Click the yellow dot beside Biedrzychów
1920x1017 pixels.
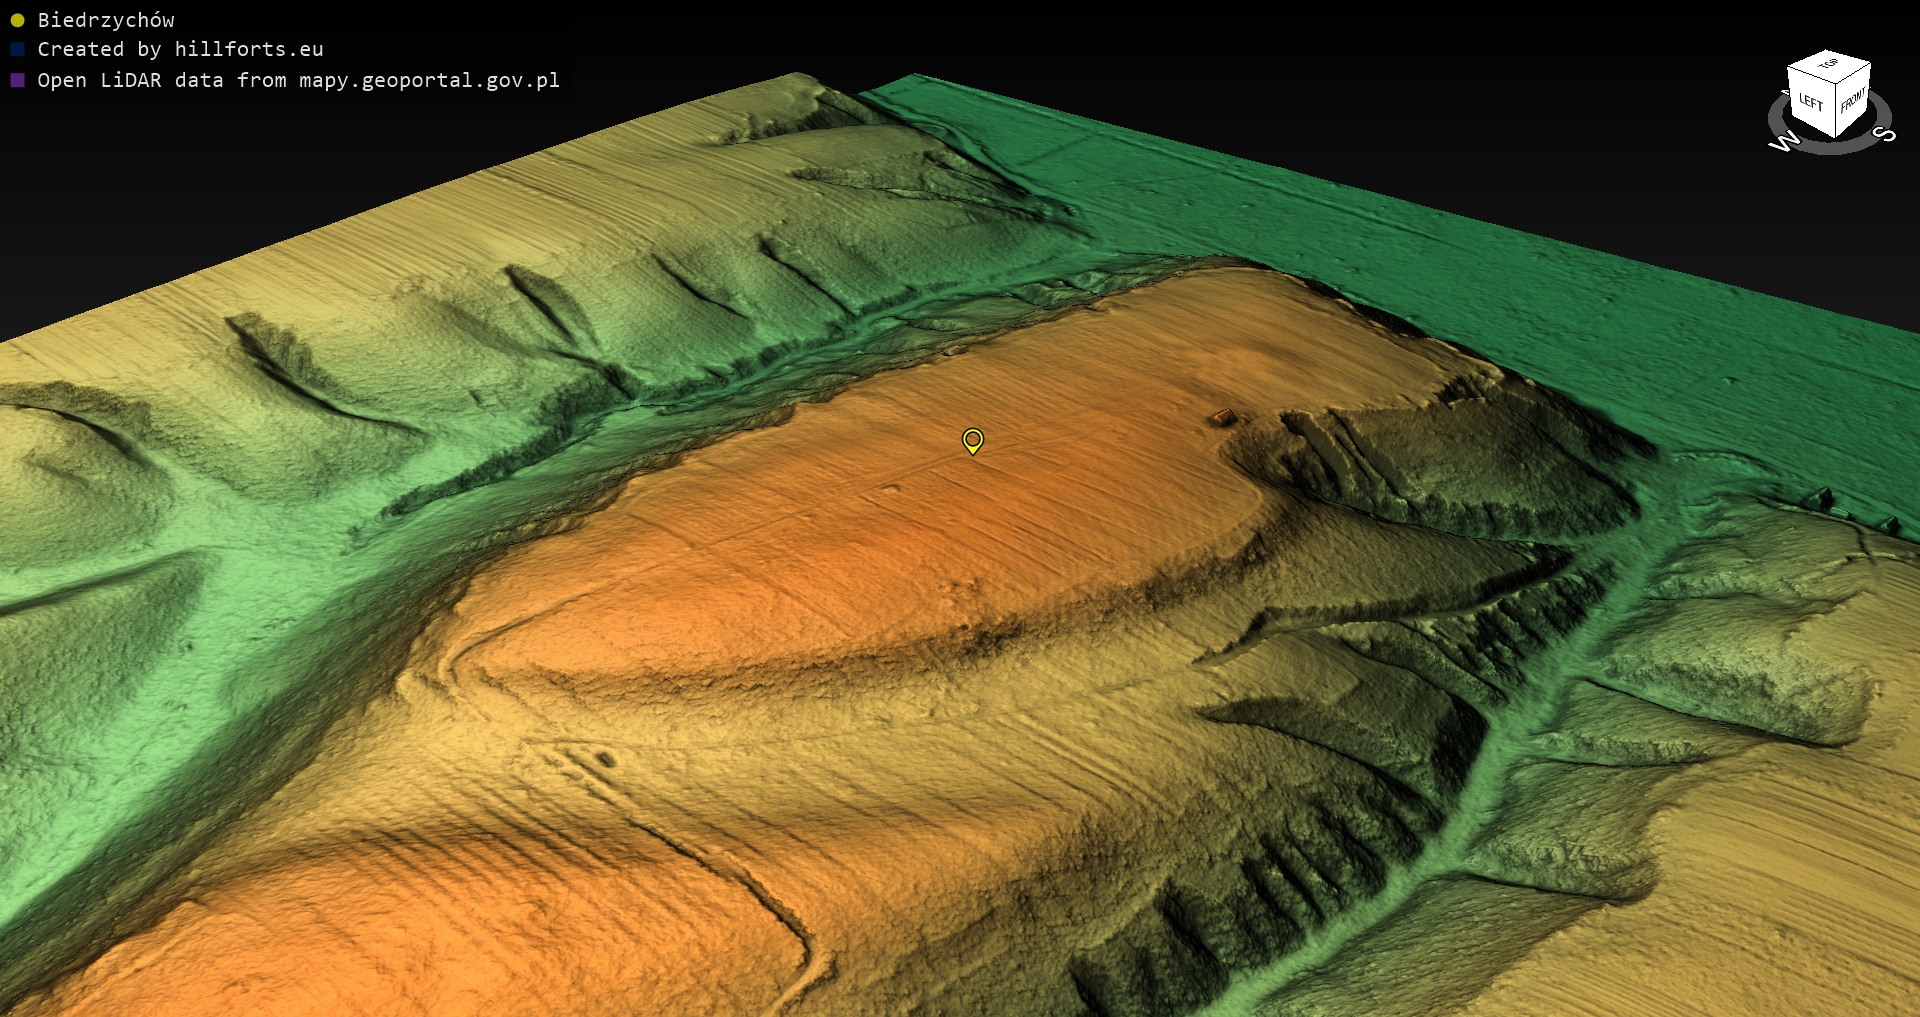[17, 20]
